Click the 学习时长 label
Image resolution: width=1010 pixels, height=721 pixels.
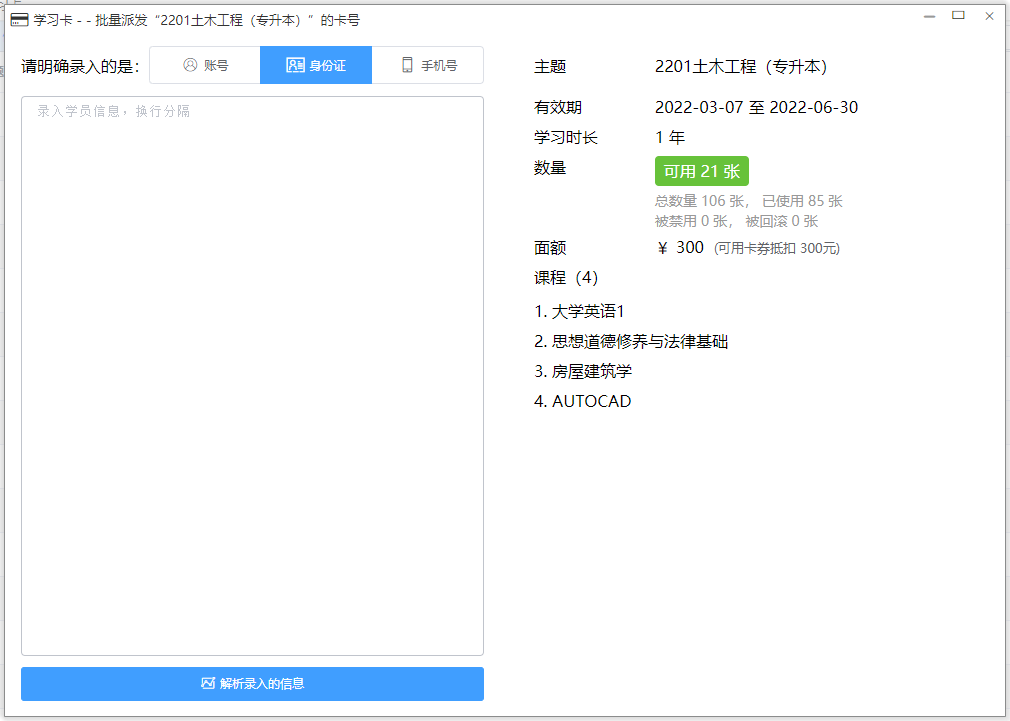[566, 137]
